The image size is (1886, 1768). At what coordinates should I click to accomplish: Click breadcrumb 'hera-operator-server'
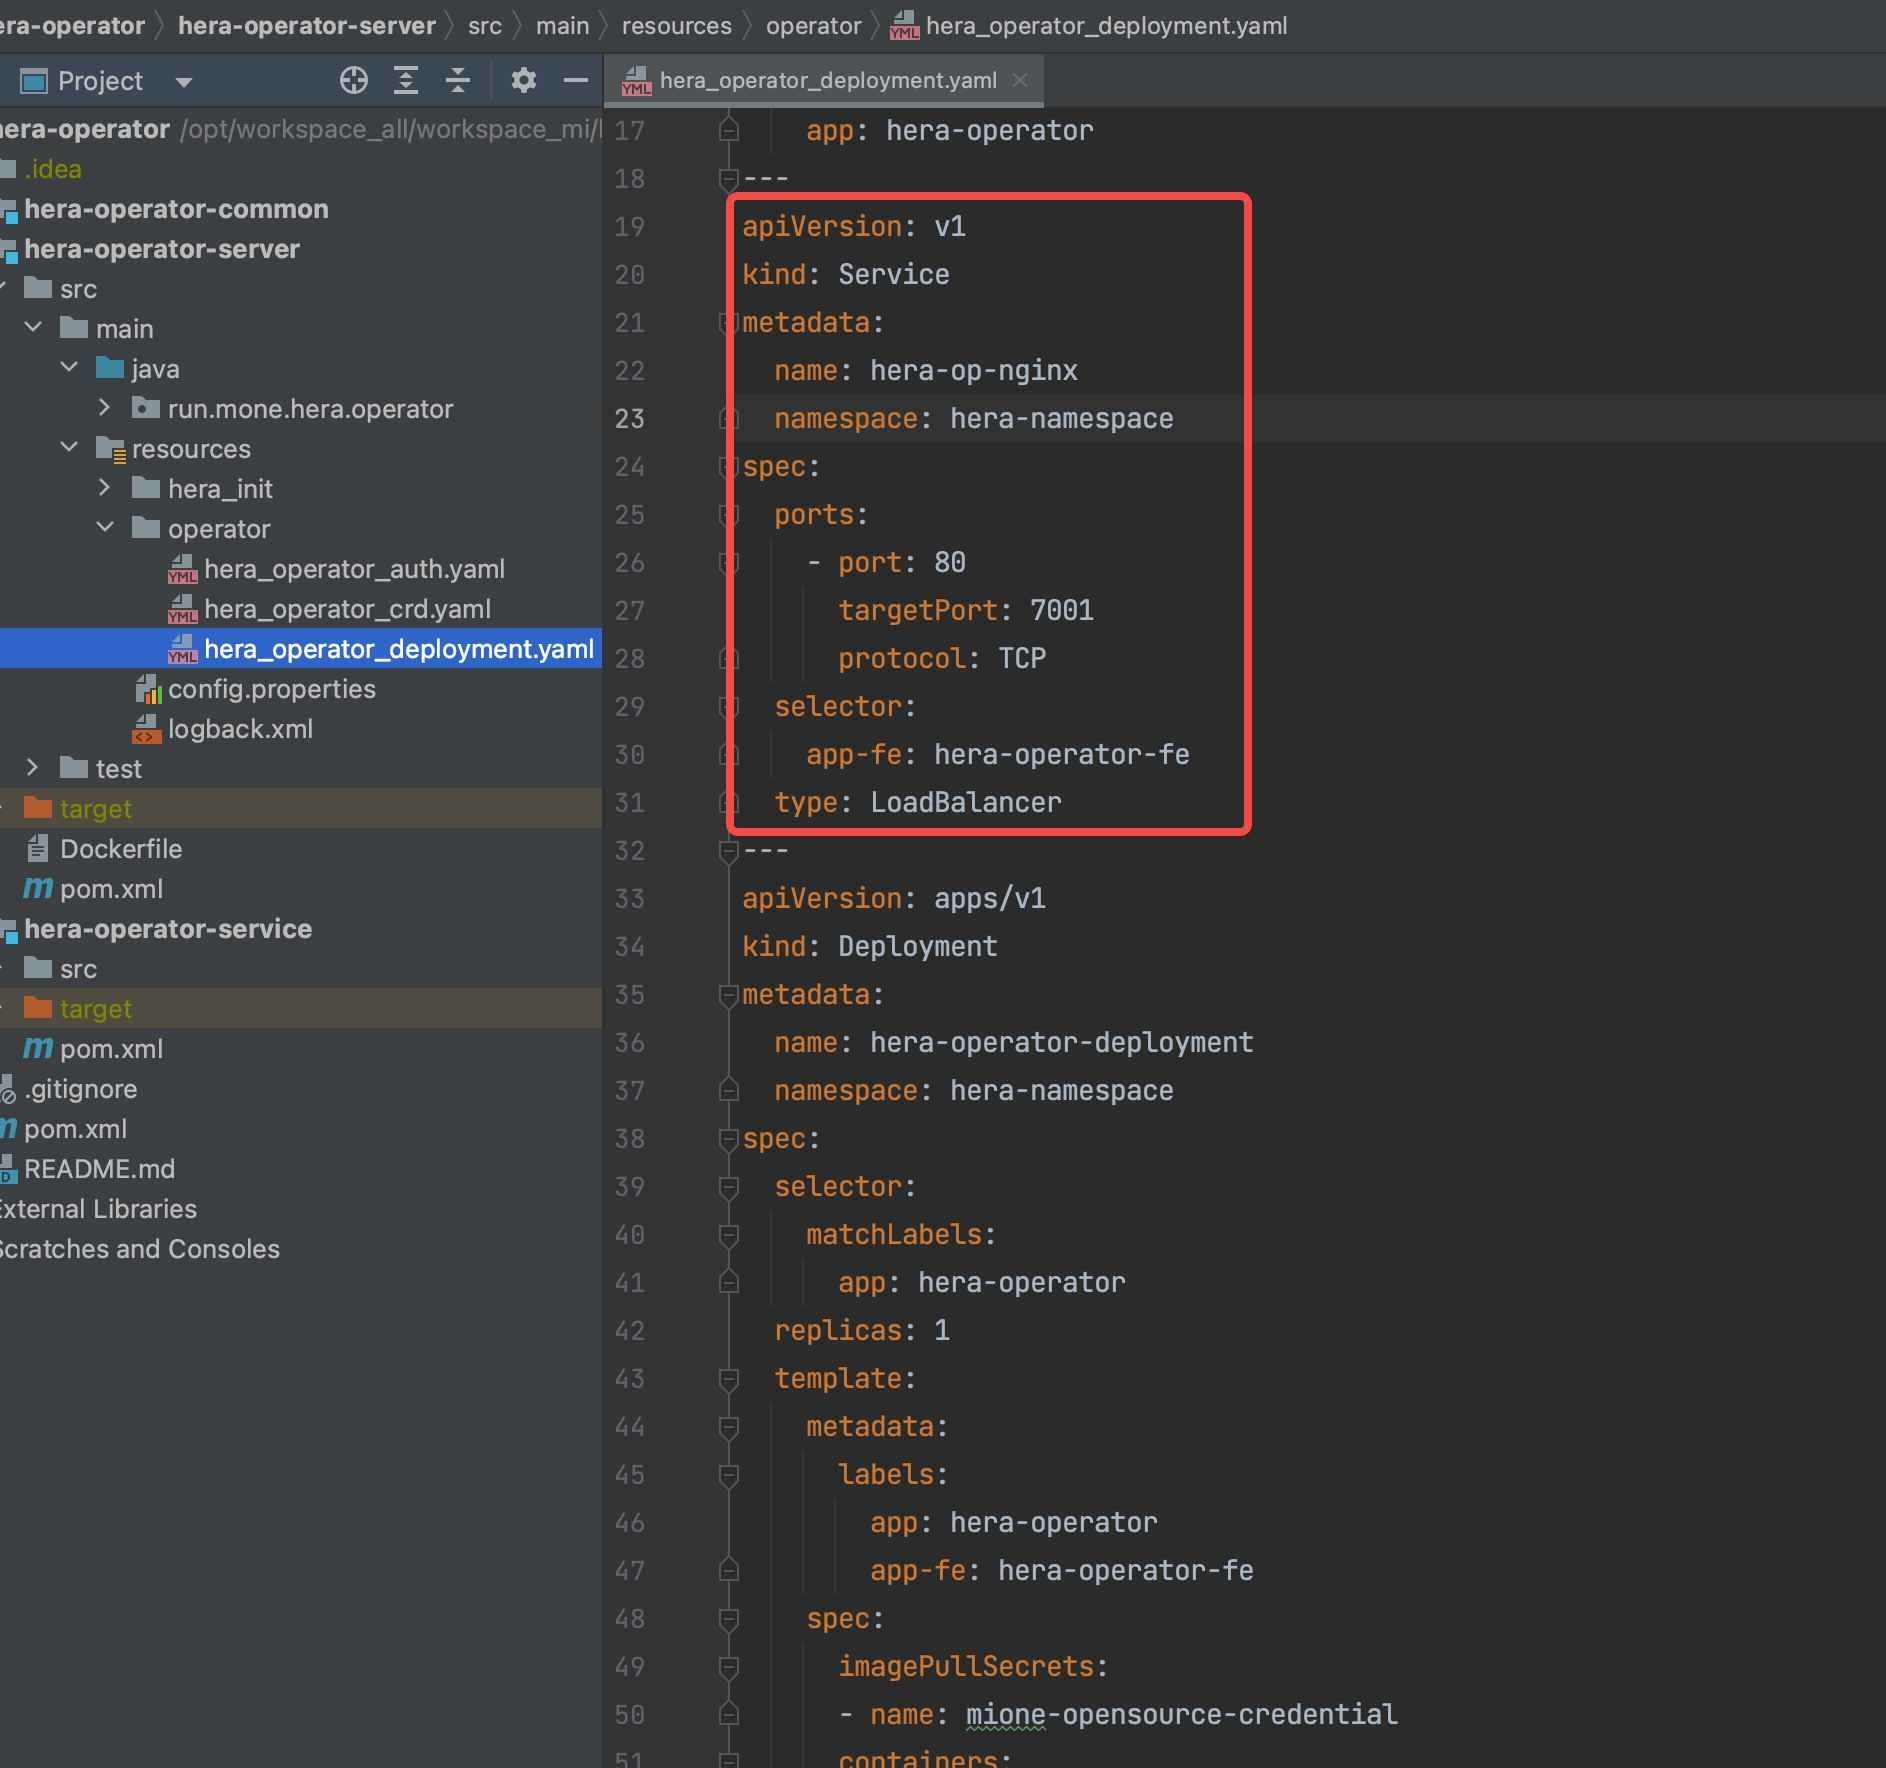click(x=307, y=26)
